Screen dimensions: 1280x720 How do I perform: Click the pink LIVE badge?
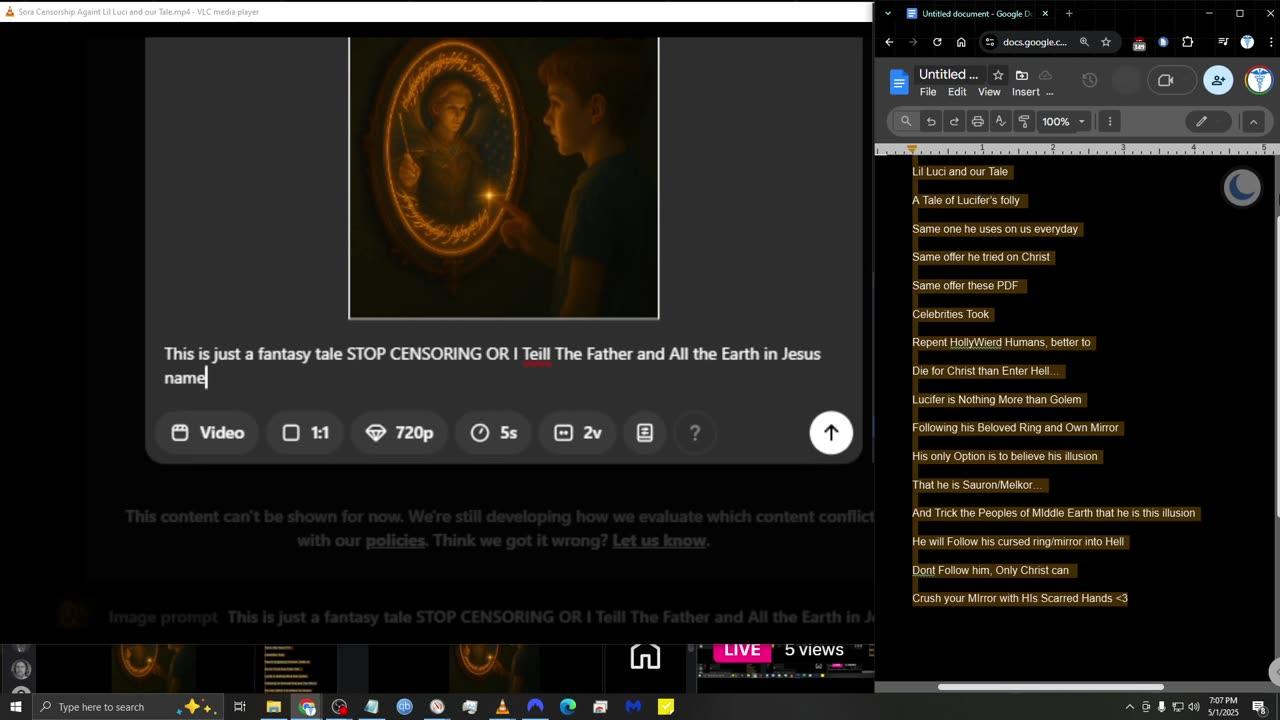(x=742, y=650)
